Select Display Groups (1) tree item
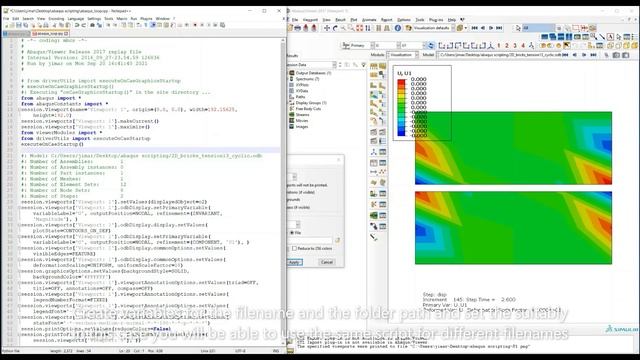Image resolution: width=640 pixels, height=360 pixels. [x=311, y=103]
